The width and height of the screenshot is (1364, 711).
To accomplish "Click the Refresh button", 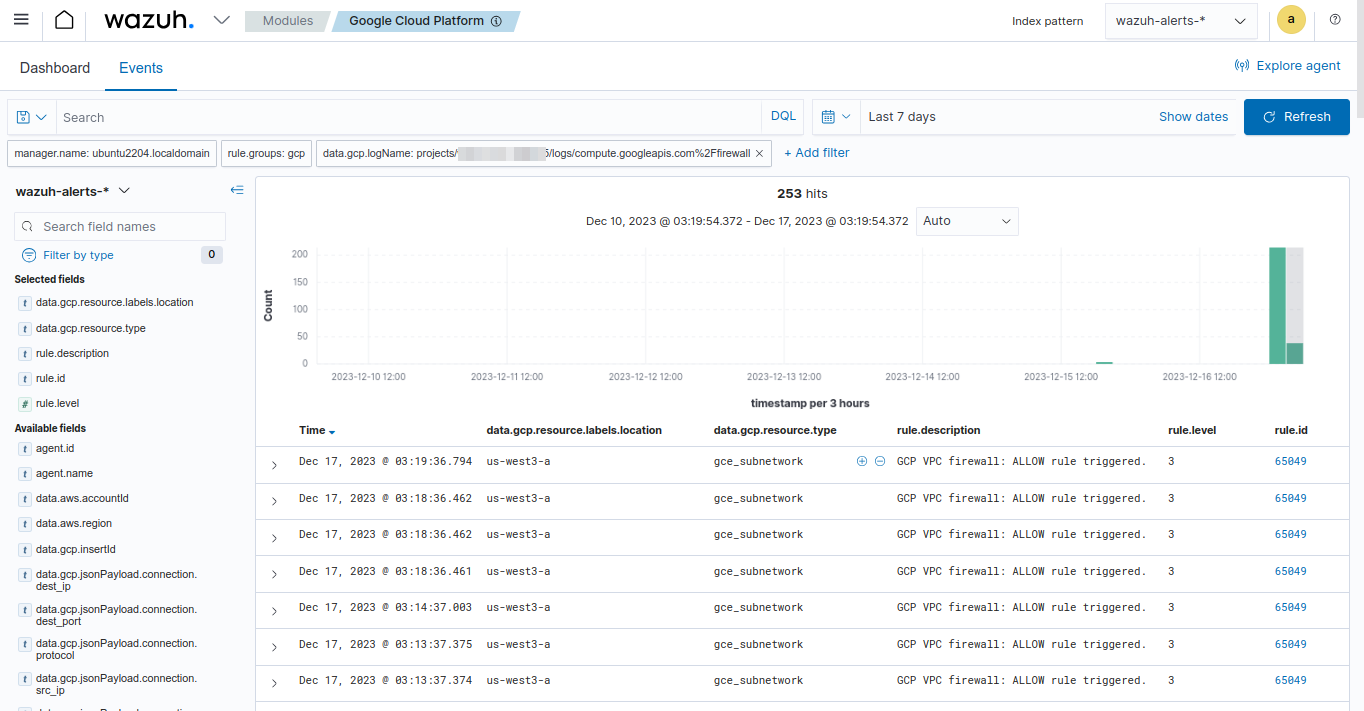I will pos(1297,117).
